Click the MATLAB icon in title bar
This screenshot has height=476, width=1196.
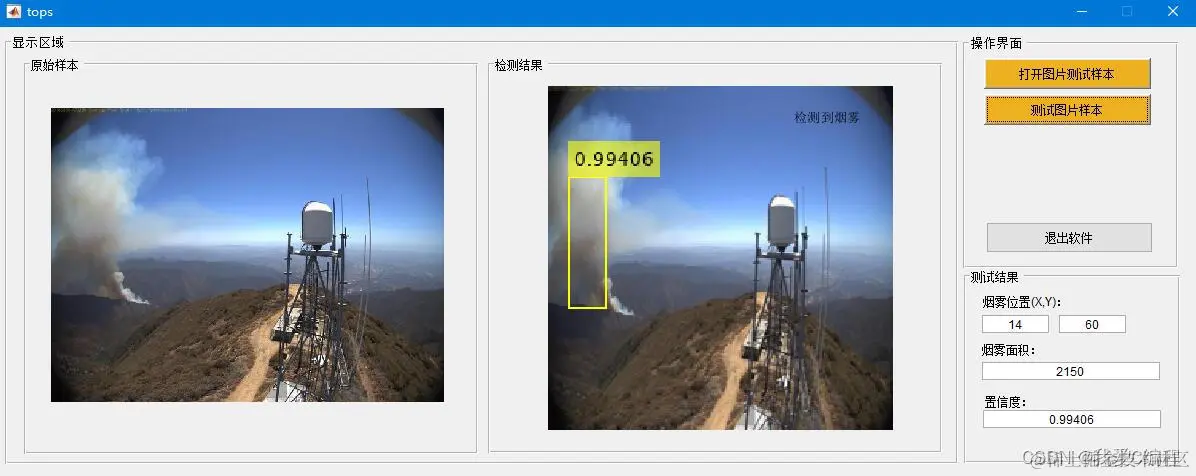14,11
